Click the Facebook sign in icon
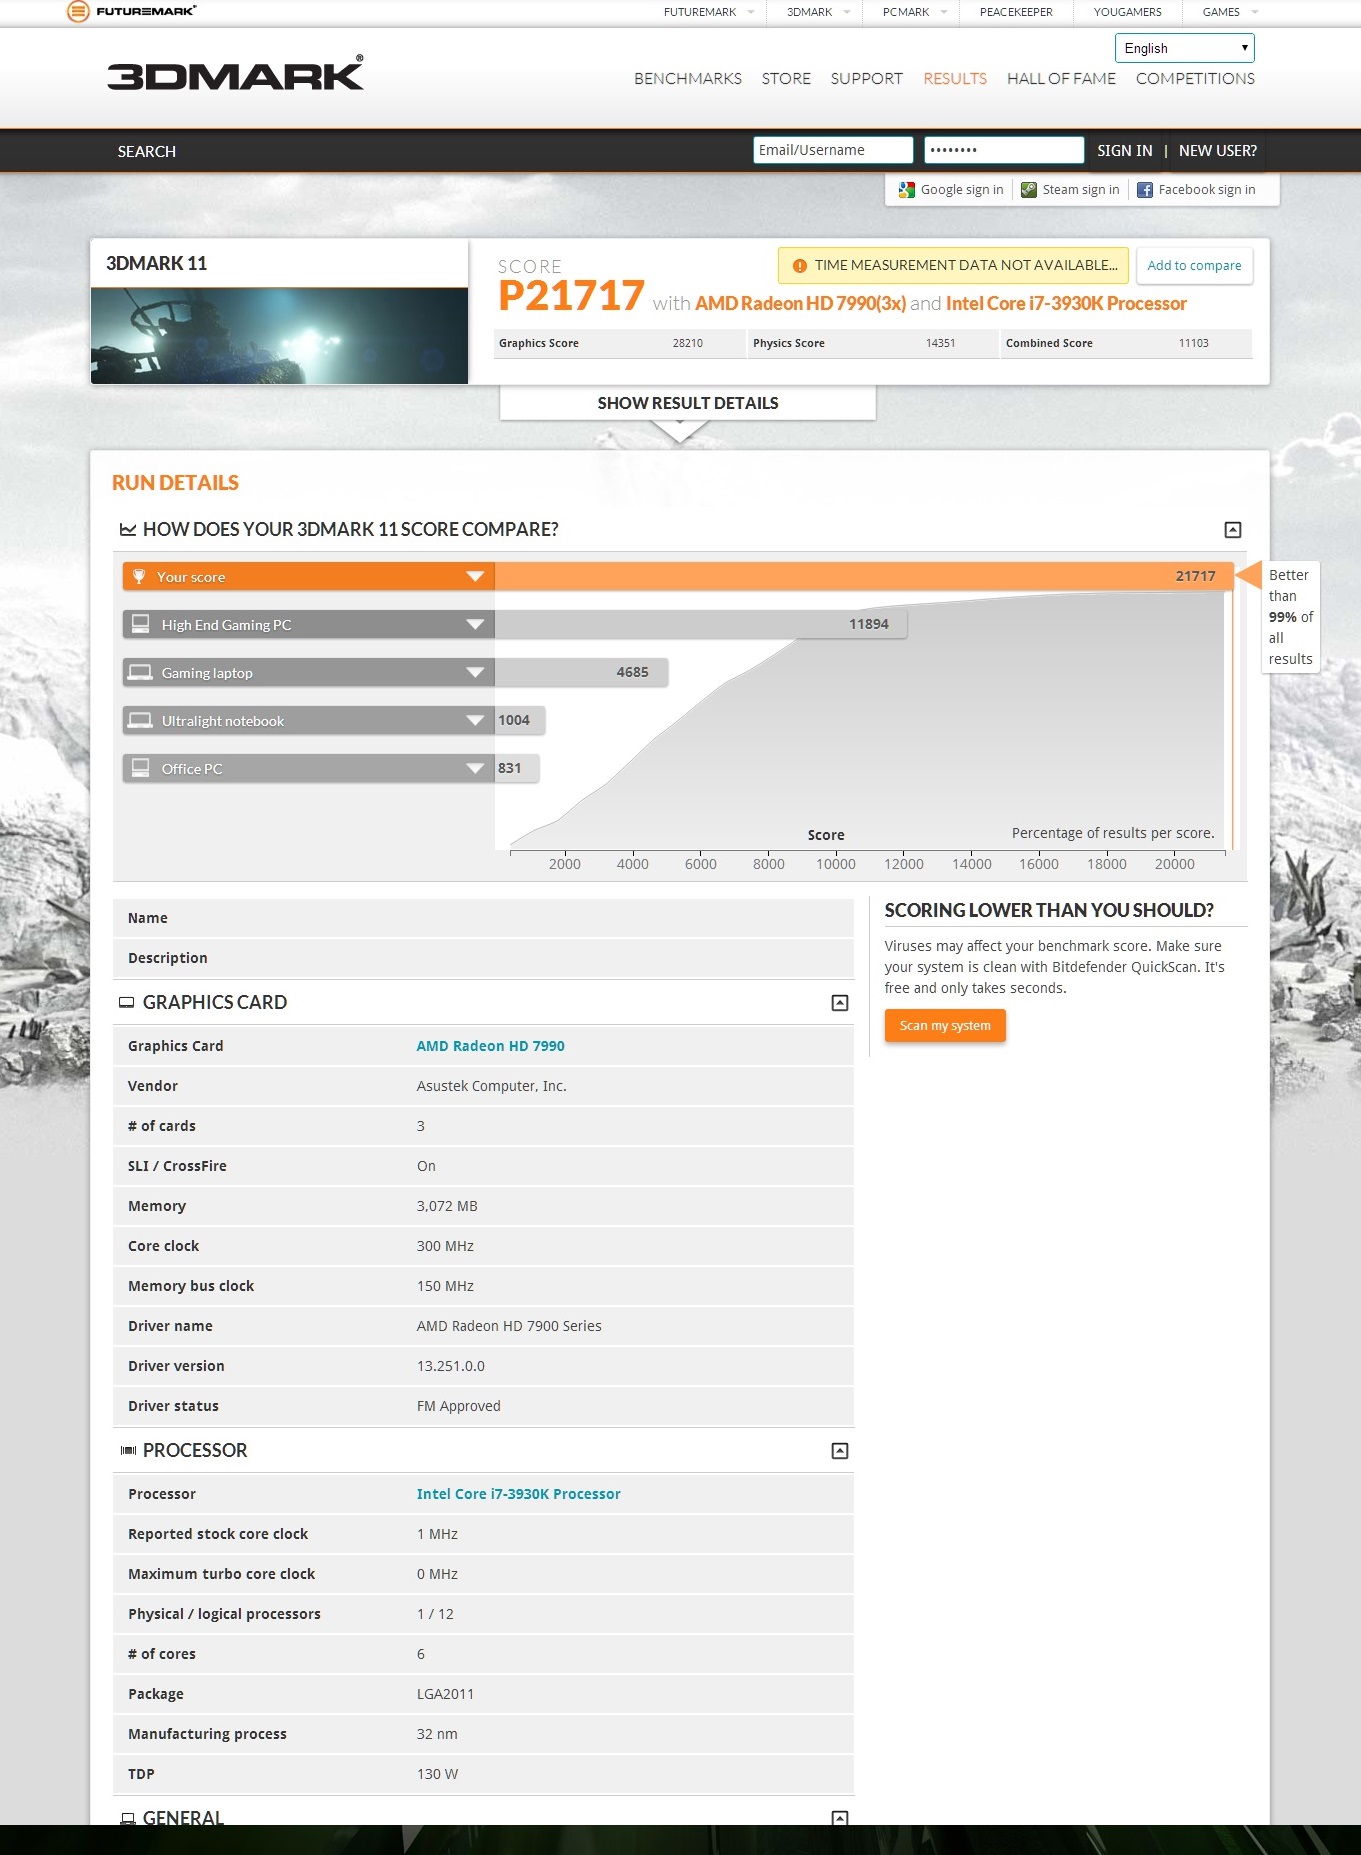The width and height of the screenshot is (1361, 1855). tap(1145, 190)
